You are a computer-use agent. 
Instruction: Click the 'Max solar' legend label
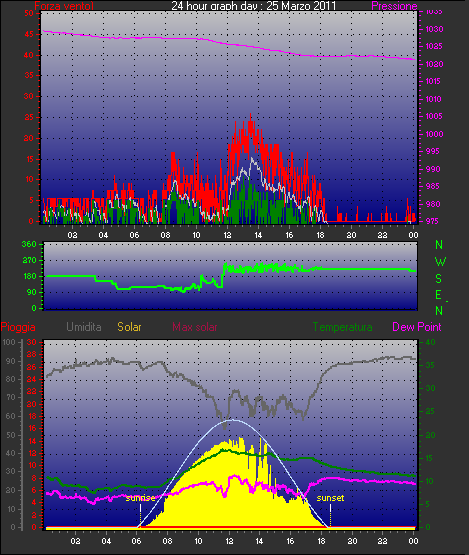point(195,327)
